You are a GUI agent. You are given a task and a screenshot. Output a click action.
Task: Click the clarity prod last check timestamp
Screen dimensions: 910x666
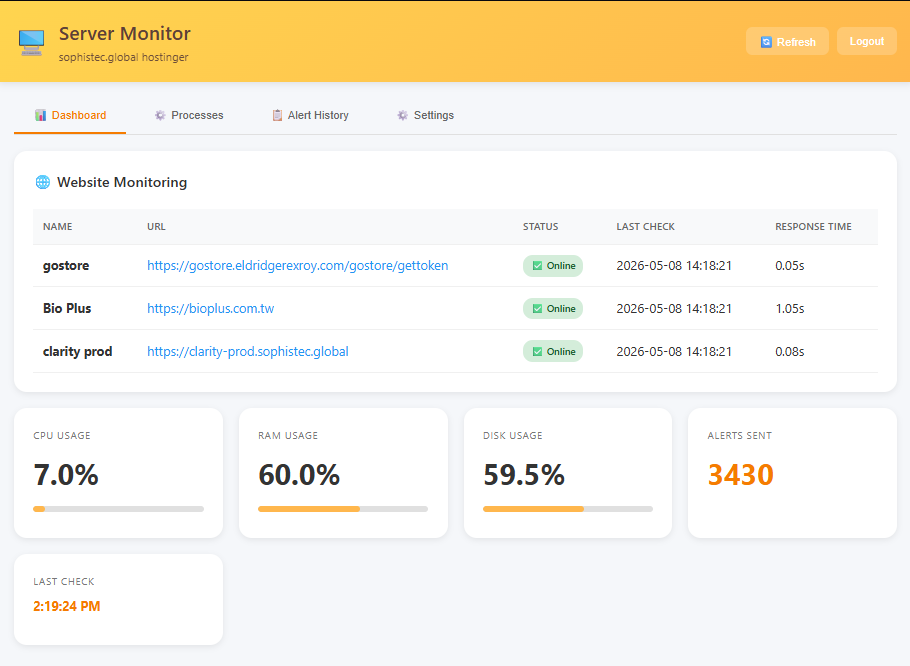[674, 352]
